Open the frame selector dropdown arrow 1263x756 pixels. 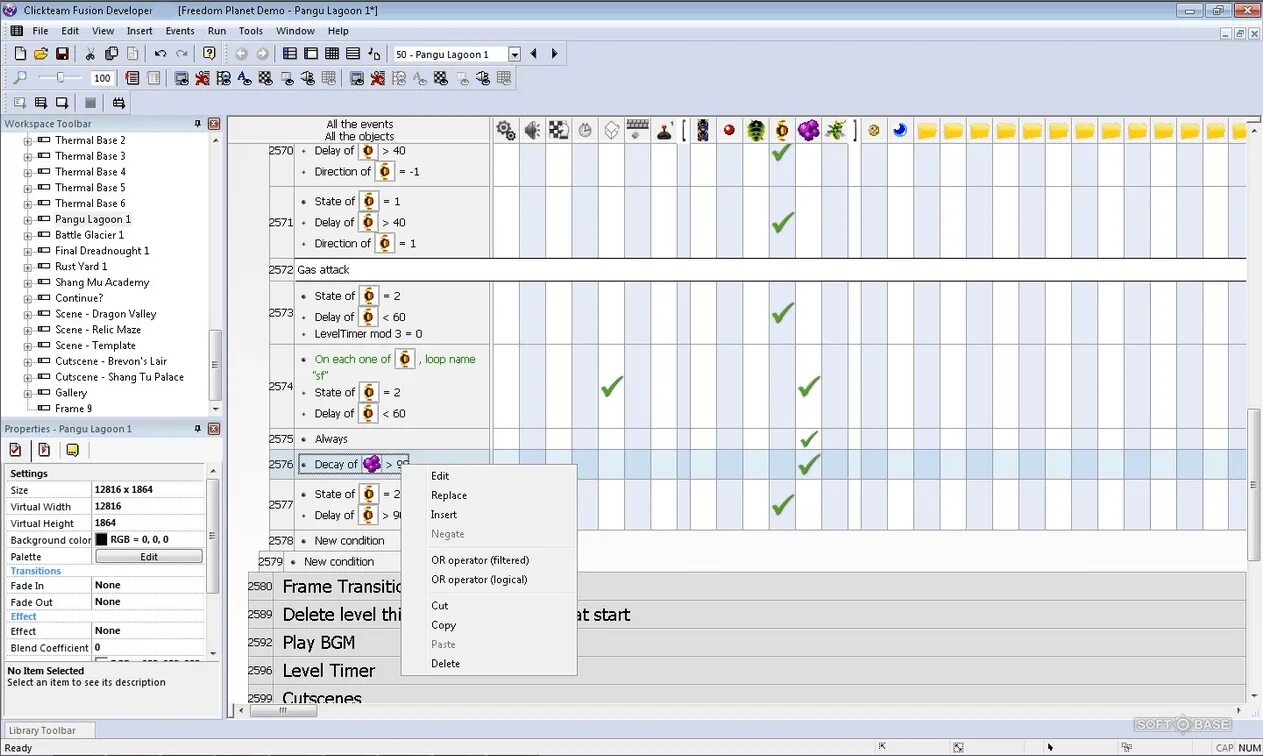515,54
